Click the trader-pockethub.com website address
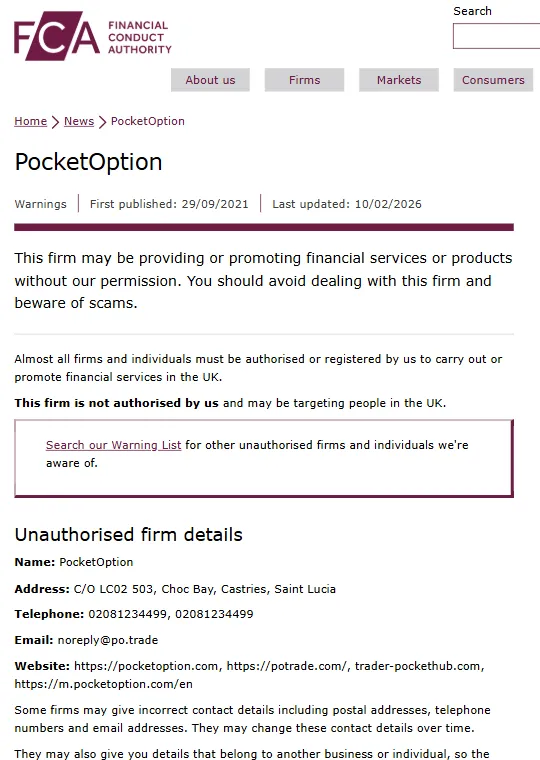Screen dimensions: 540x760 pyautogui.click(x=417, y=666)
